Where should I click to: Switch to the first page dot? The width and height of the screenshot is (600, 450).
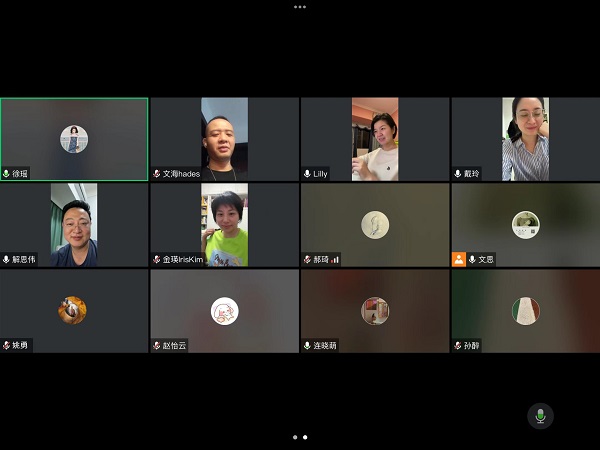tap(294, 437)
